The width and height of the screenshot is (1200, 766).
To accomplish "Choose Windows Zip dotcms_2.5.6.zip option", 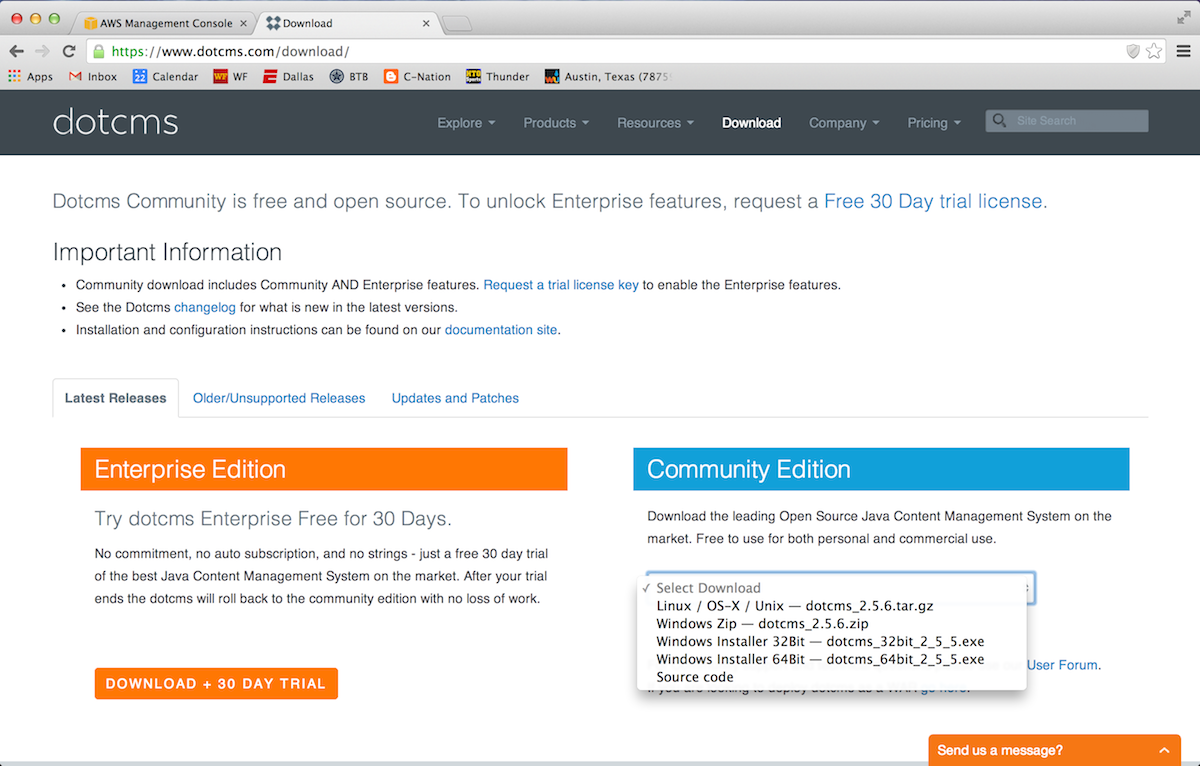I will point(832,624).
